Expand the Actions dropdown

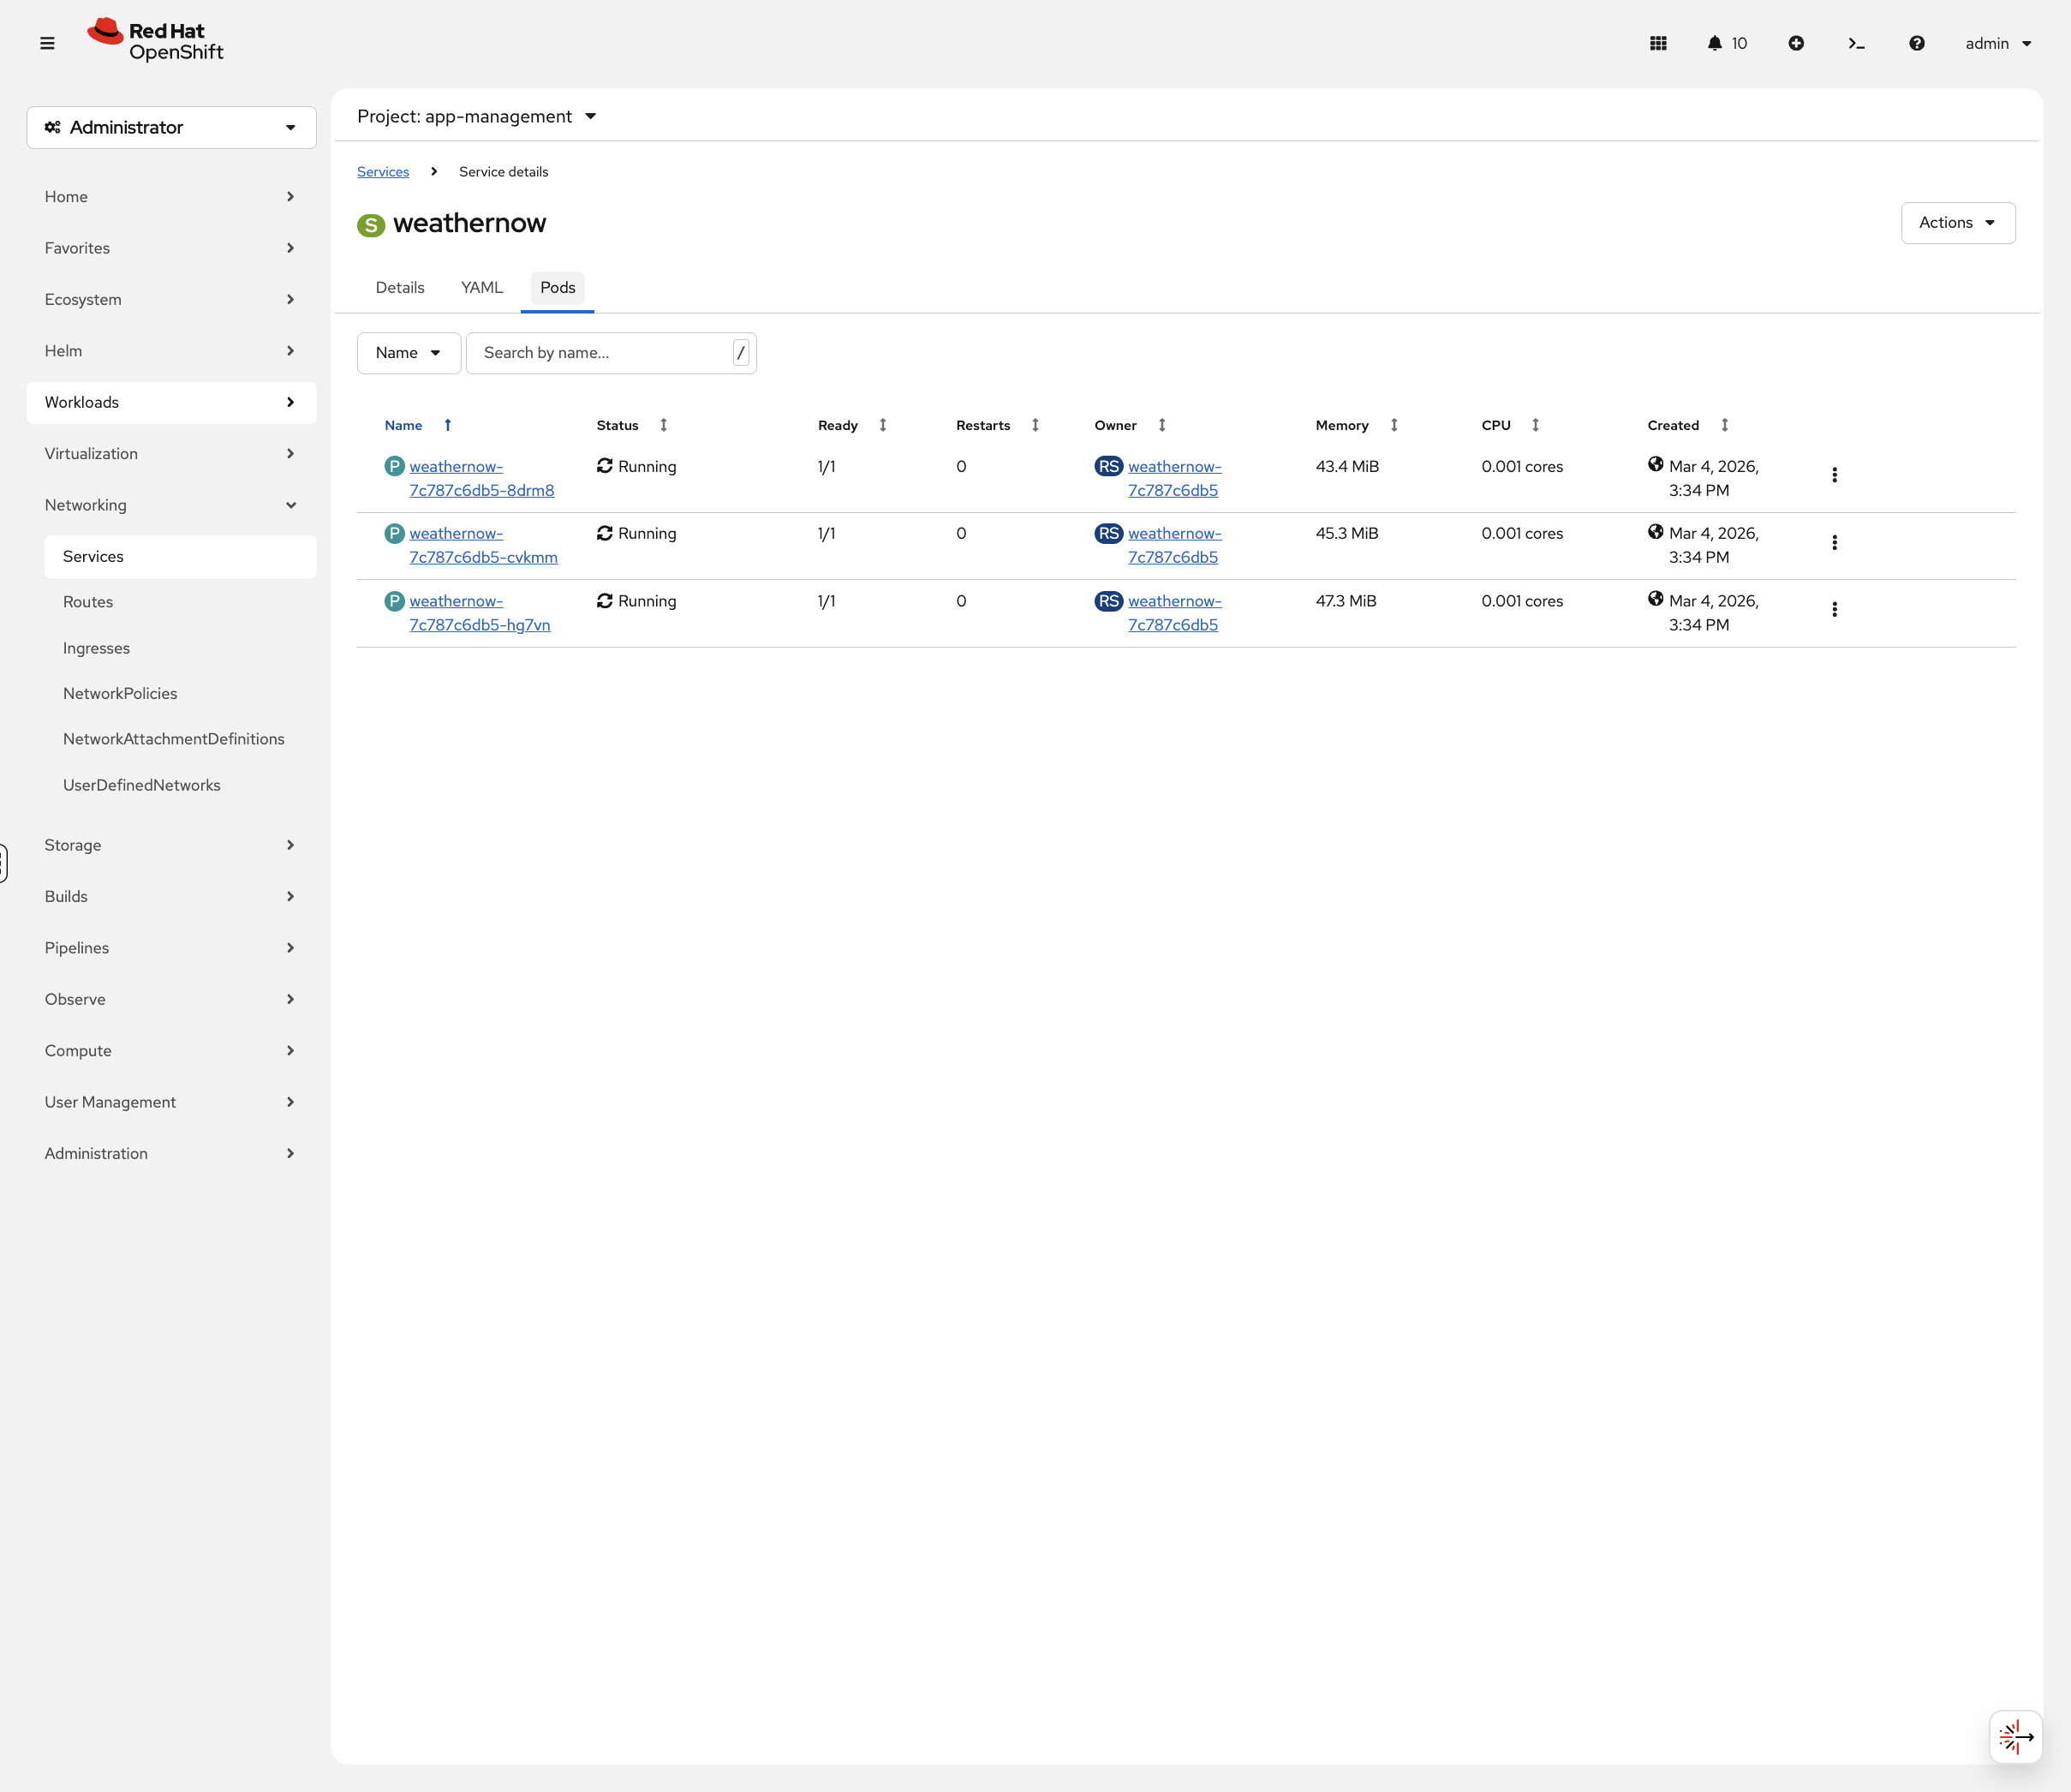(x=1957, y=222)
